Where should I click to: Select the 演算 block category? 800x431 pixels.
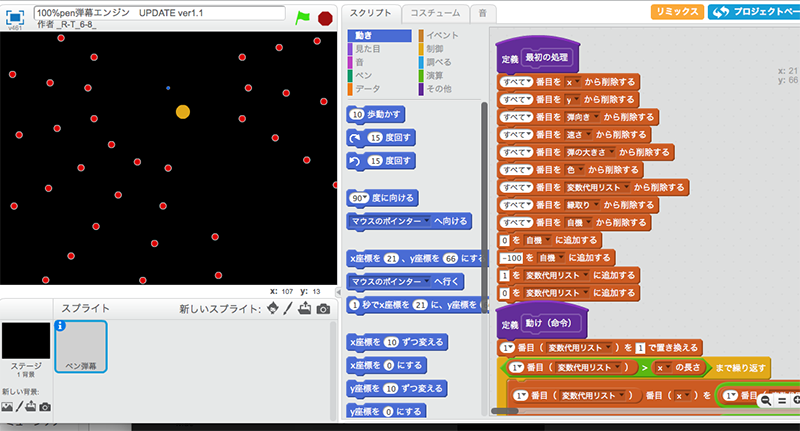[449, 75]
